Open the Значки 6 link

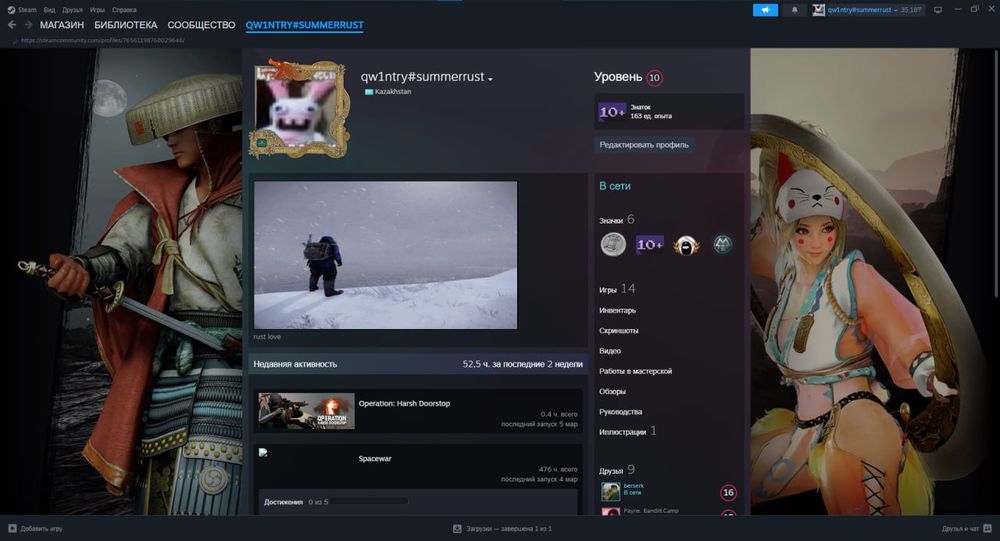coord(617,219)
